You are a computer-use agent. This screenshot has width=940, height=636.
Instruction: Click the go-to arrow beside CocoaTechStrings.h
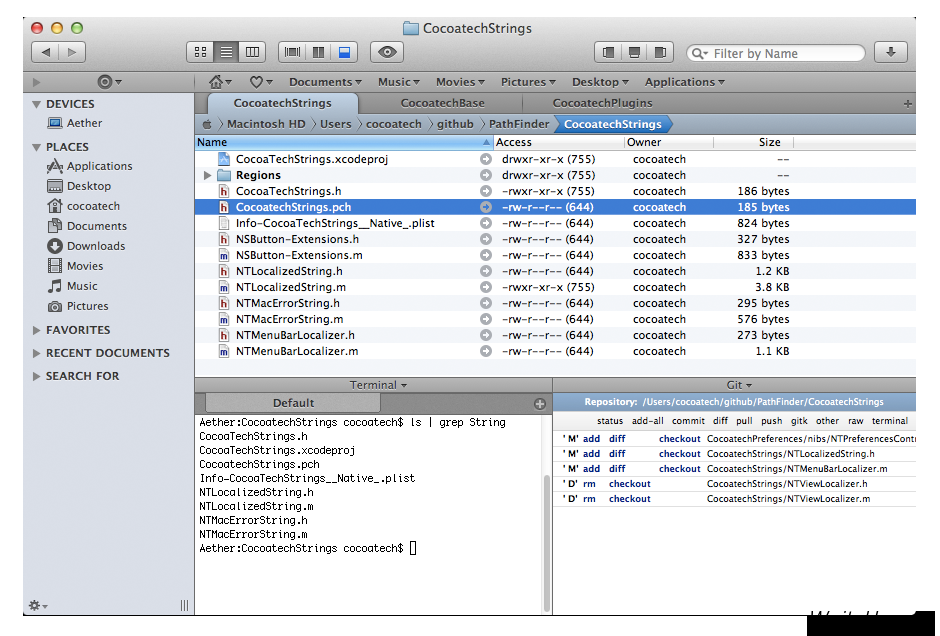pos(486,191)
